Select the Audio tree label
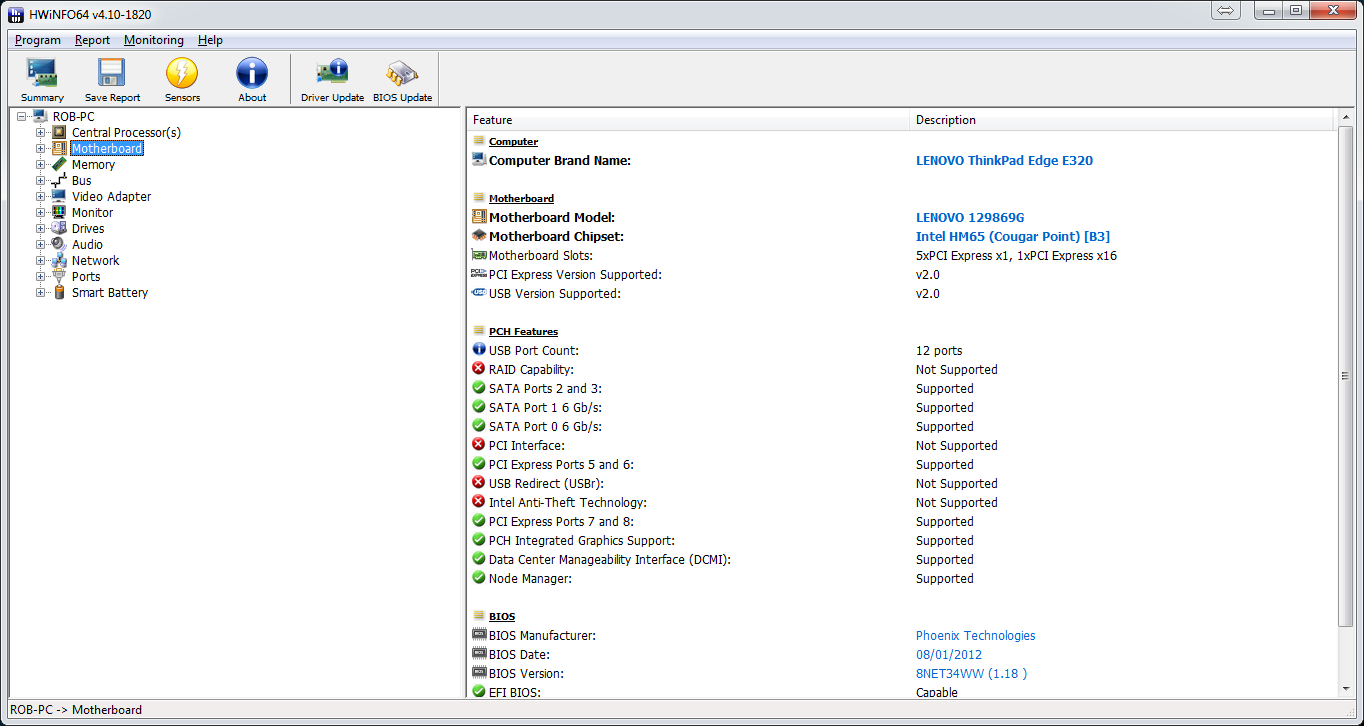The image size is (1364, 726). 87,244
